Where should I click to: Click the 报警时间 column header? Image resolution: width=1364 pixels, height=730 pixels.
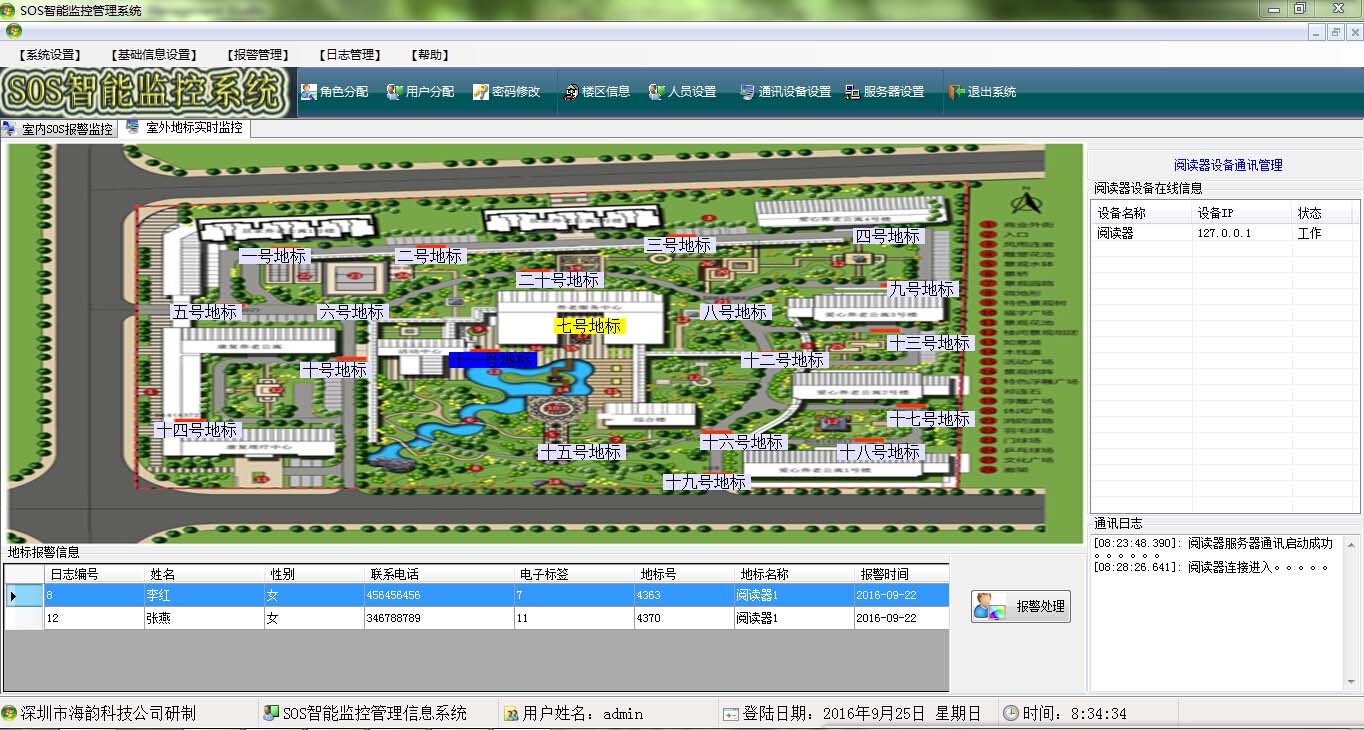[885, 574]
